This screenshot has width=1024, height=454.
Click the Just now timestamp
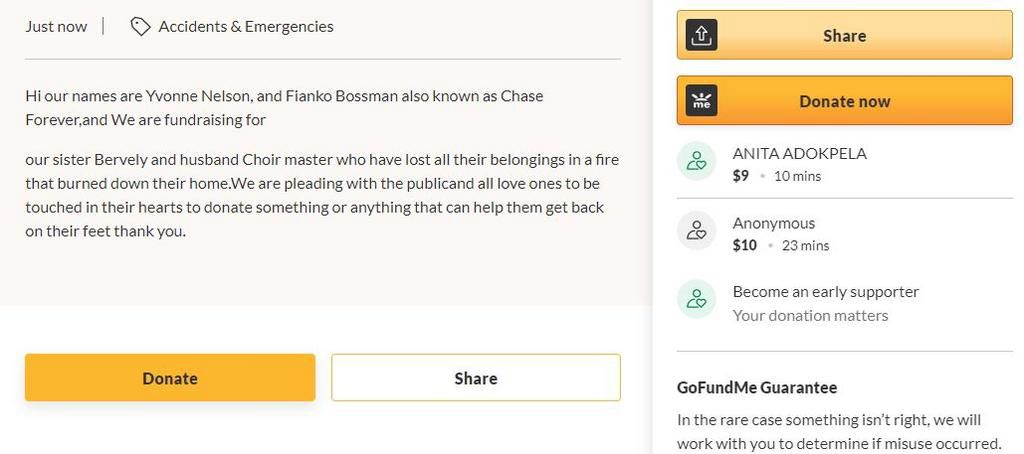56,27
